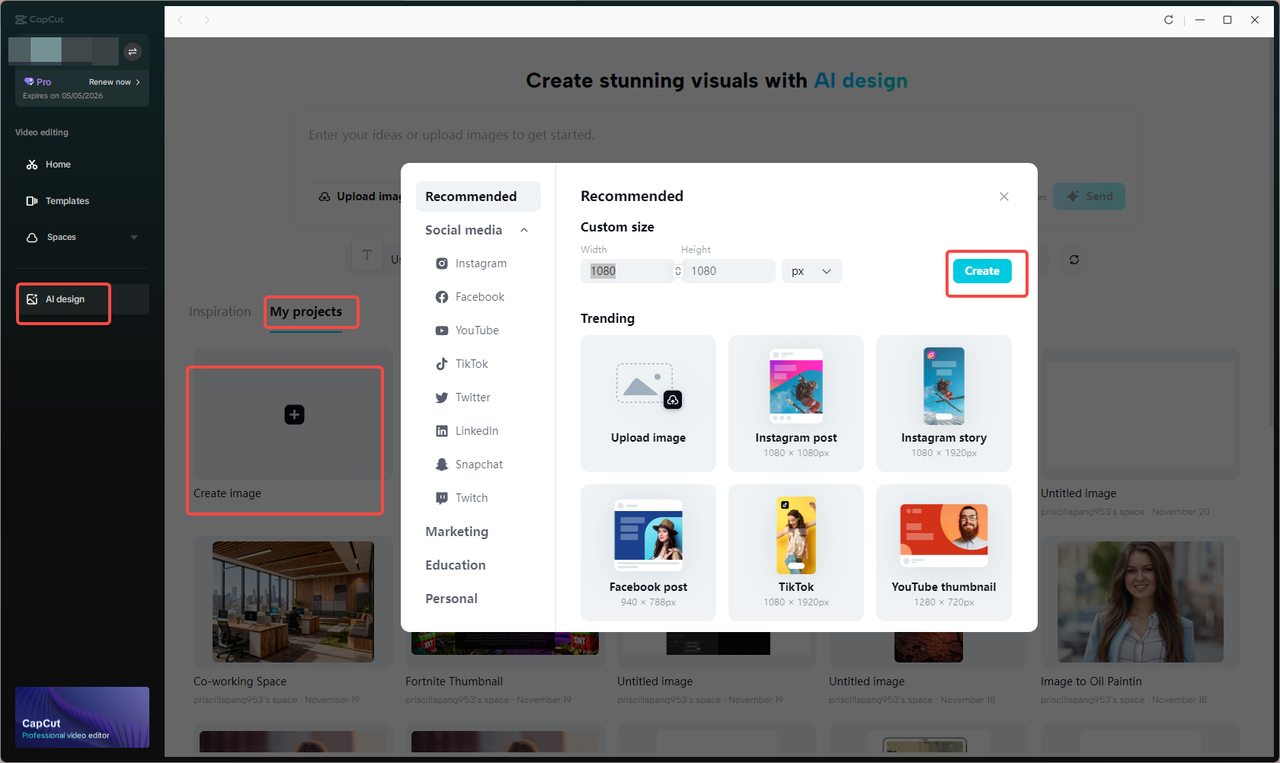Select the Instagram icon under Social media
1280x763 pixels.
441,263
